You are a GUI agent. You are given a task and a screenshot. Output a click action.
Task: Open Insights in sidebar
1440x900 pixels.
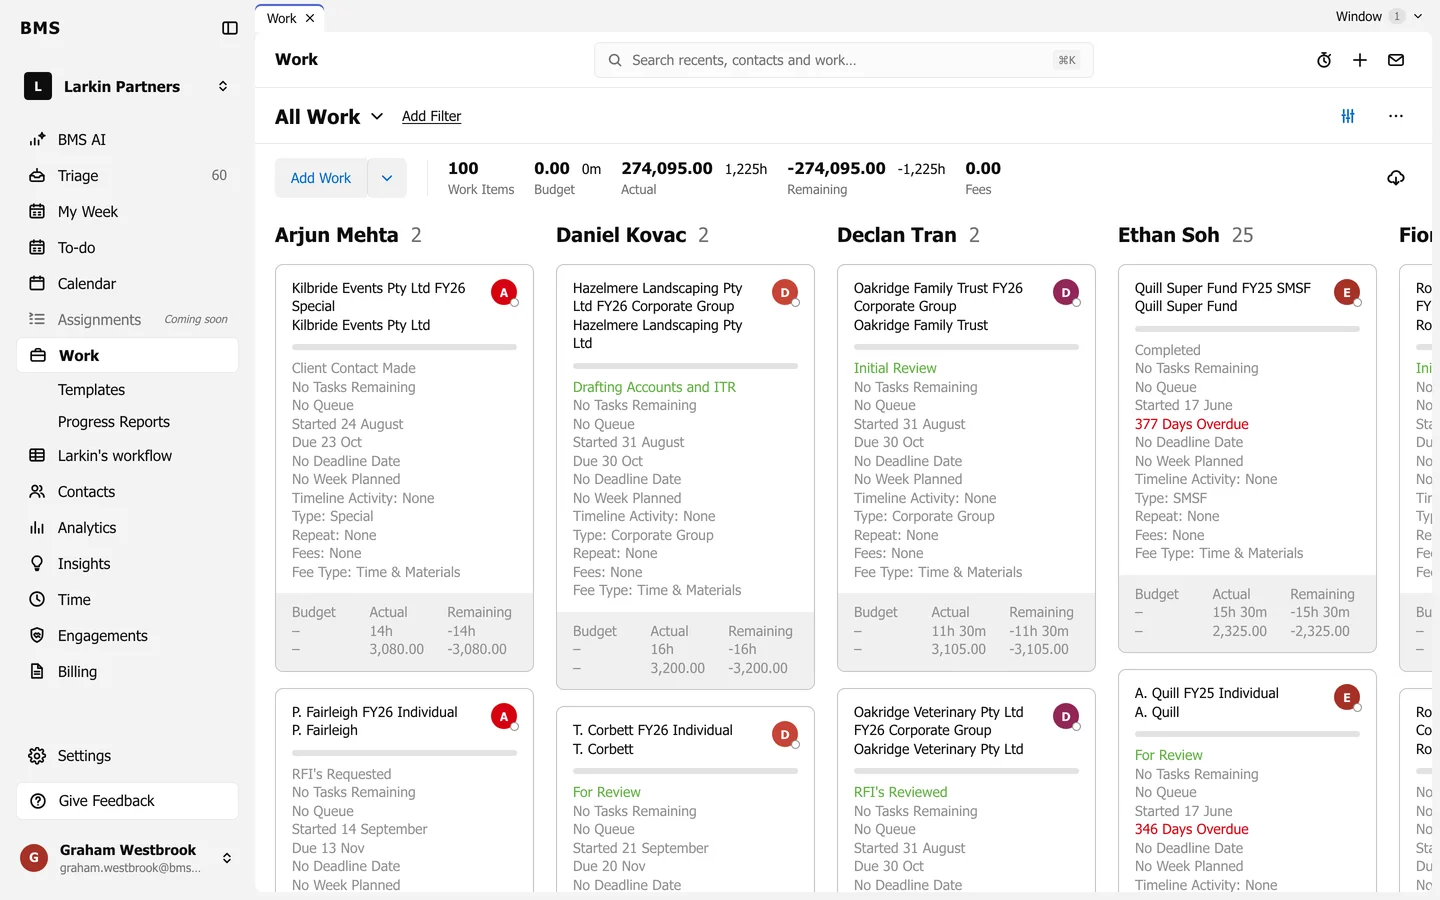point(127,564)
